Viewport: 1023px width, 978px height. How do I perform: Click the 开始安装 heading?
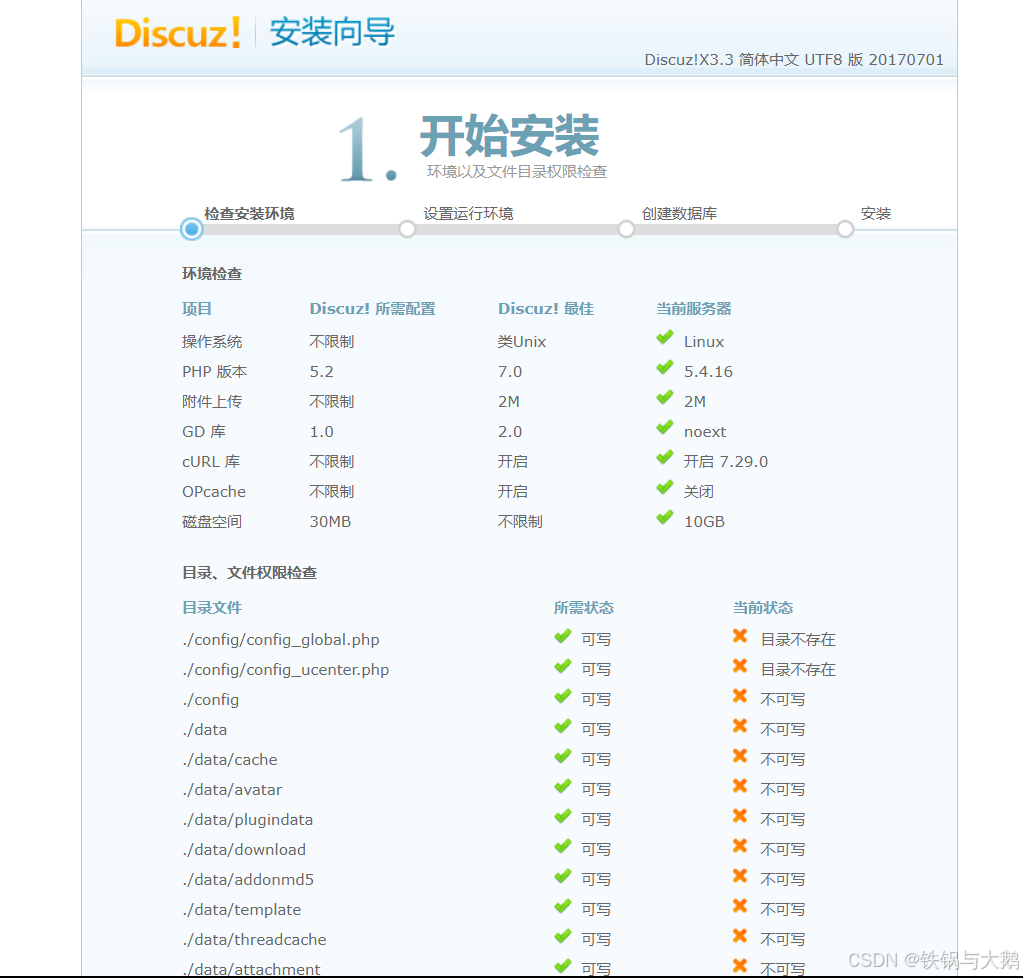510,136
